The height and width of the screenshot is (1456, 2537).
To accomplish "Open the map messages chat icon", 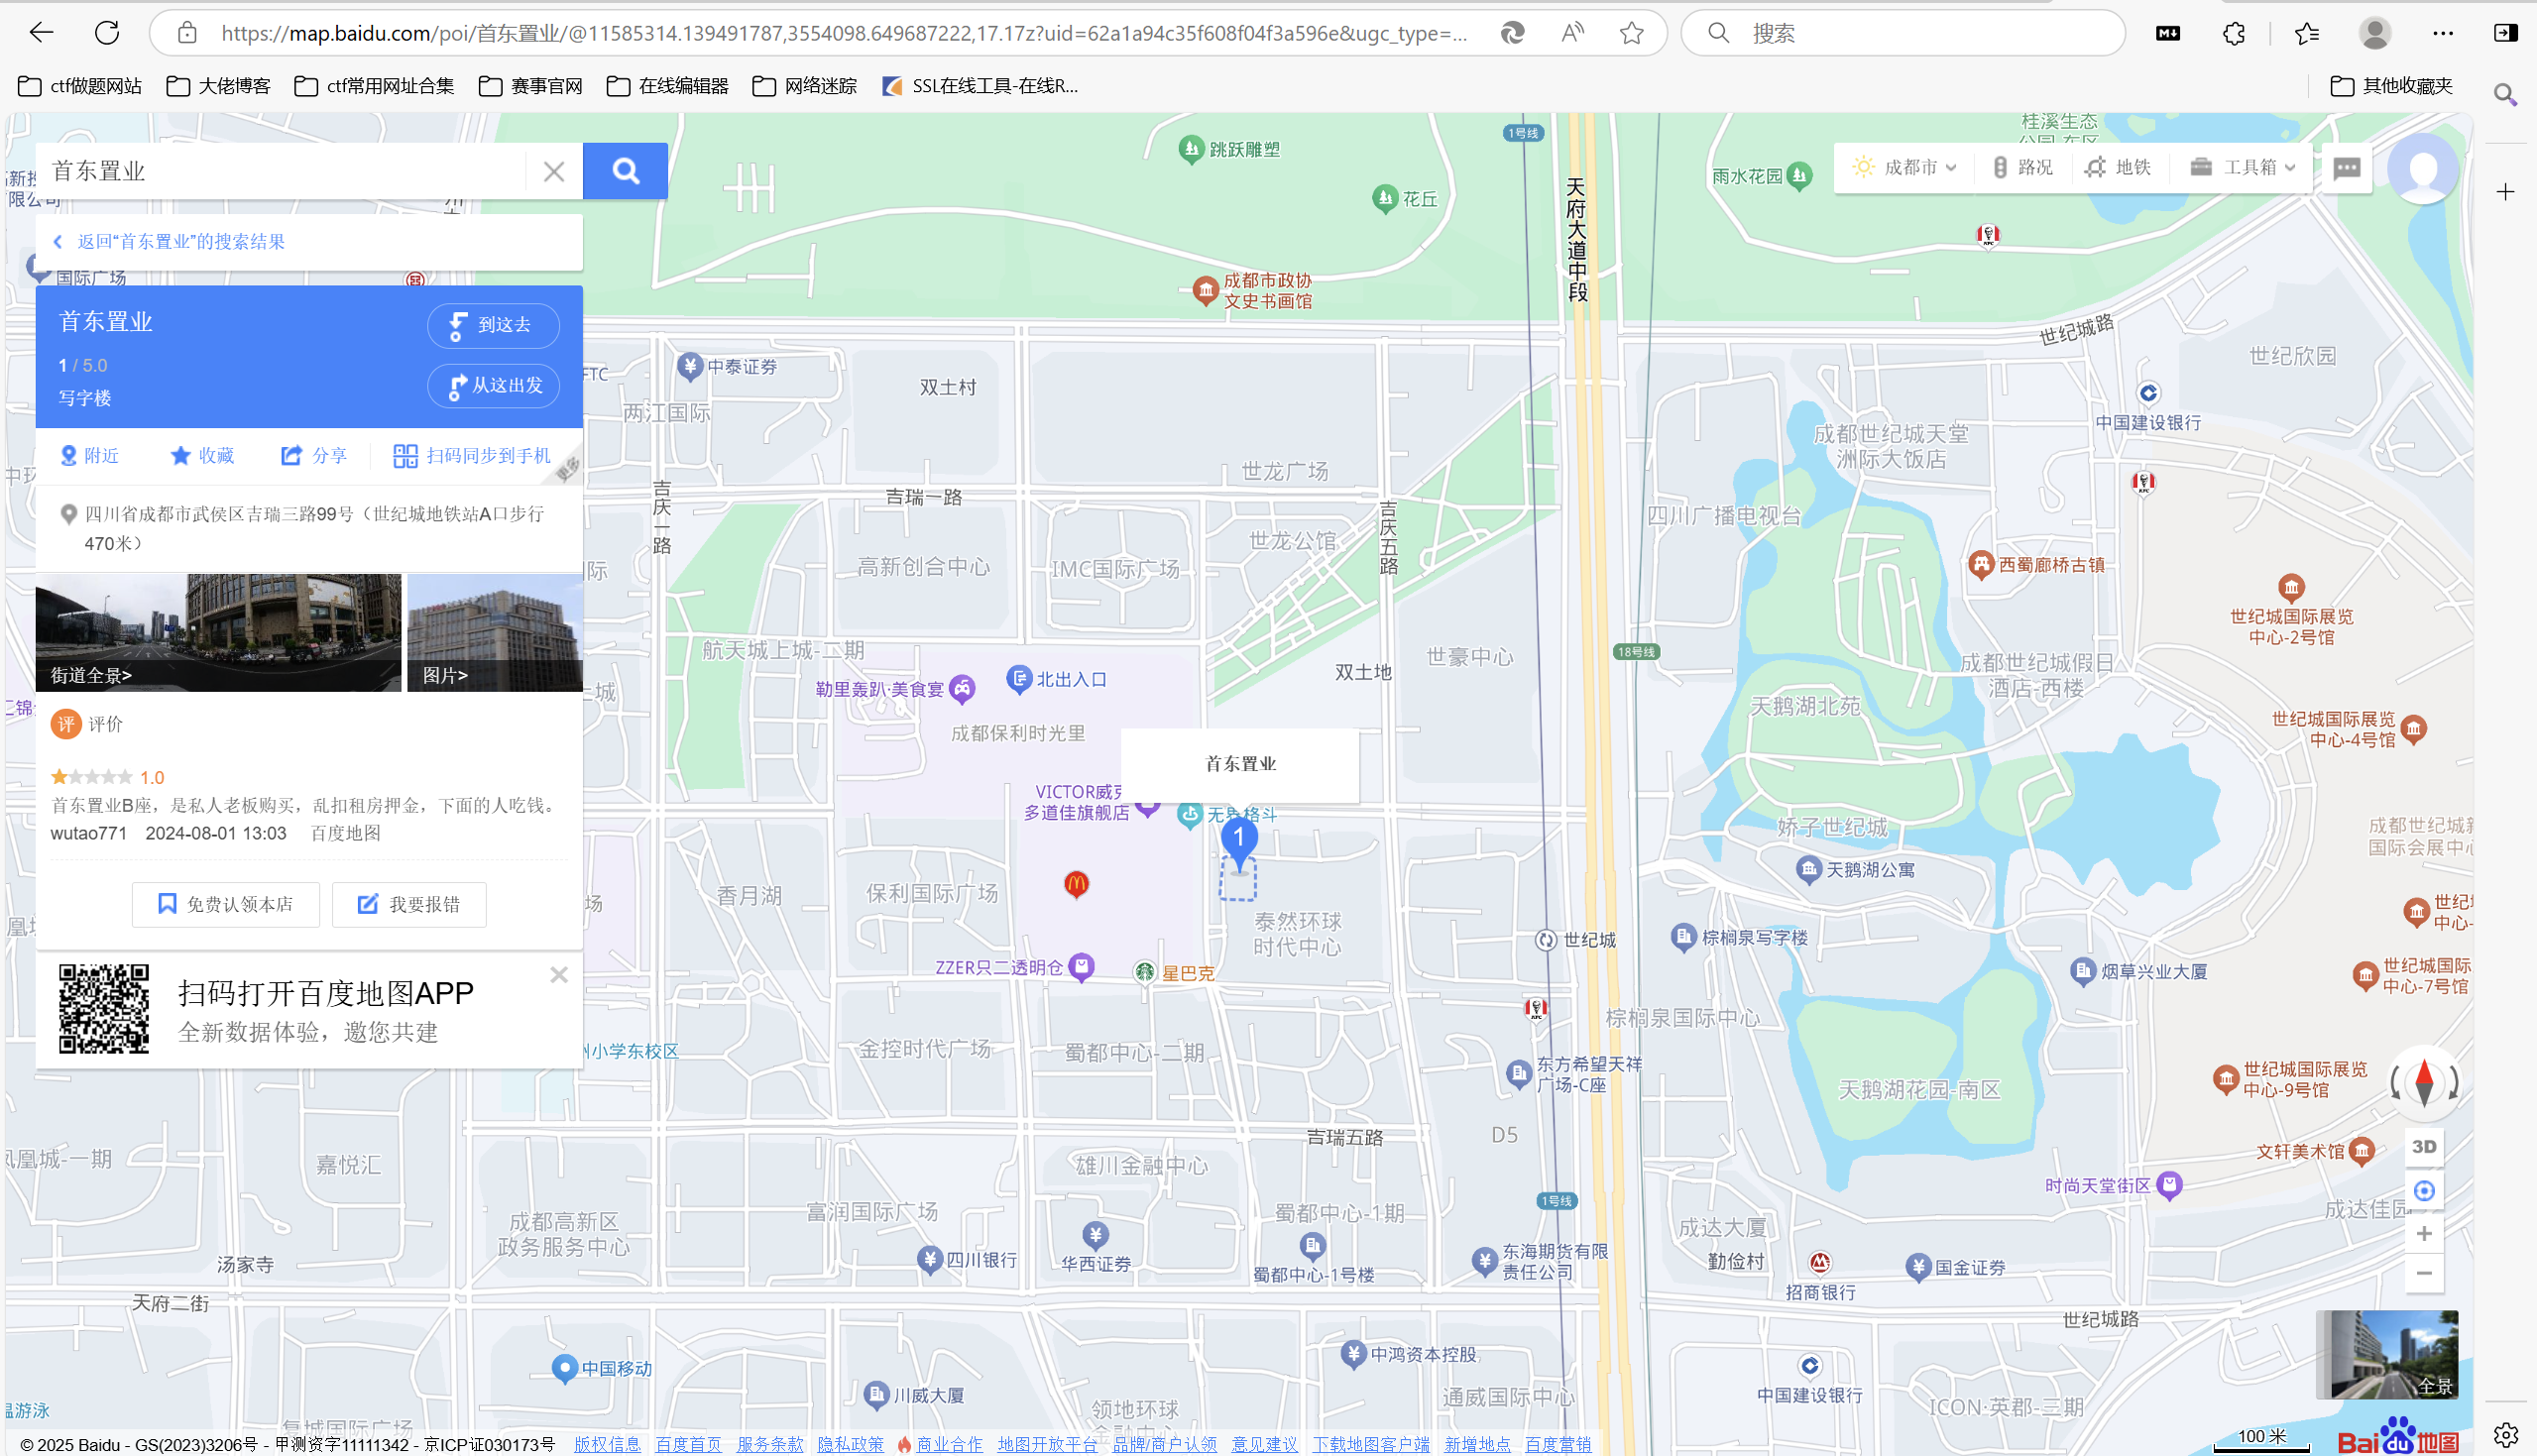I will tap(2347, 168).
